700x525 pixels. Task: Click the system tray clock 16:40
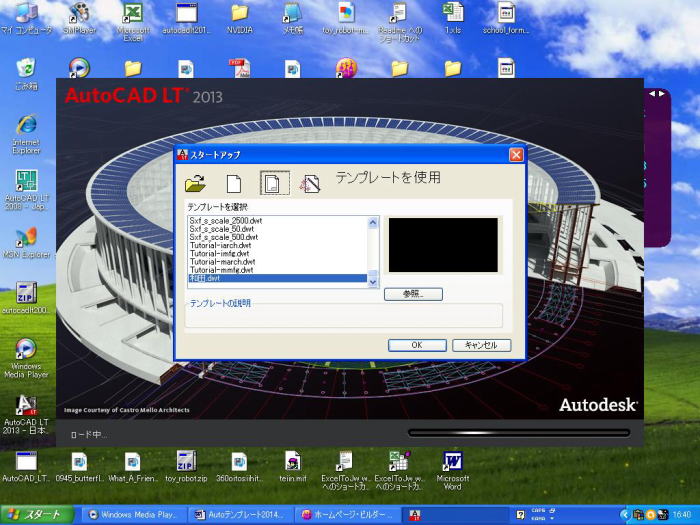(x=681, y=515)
